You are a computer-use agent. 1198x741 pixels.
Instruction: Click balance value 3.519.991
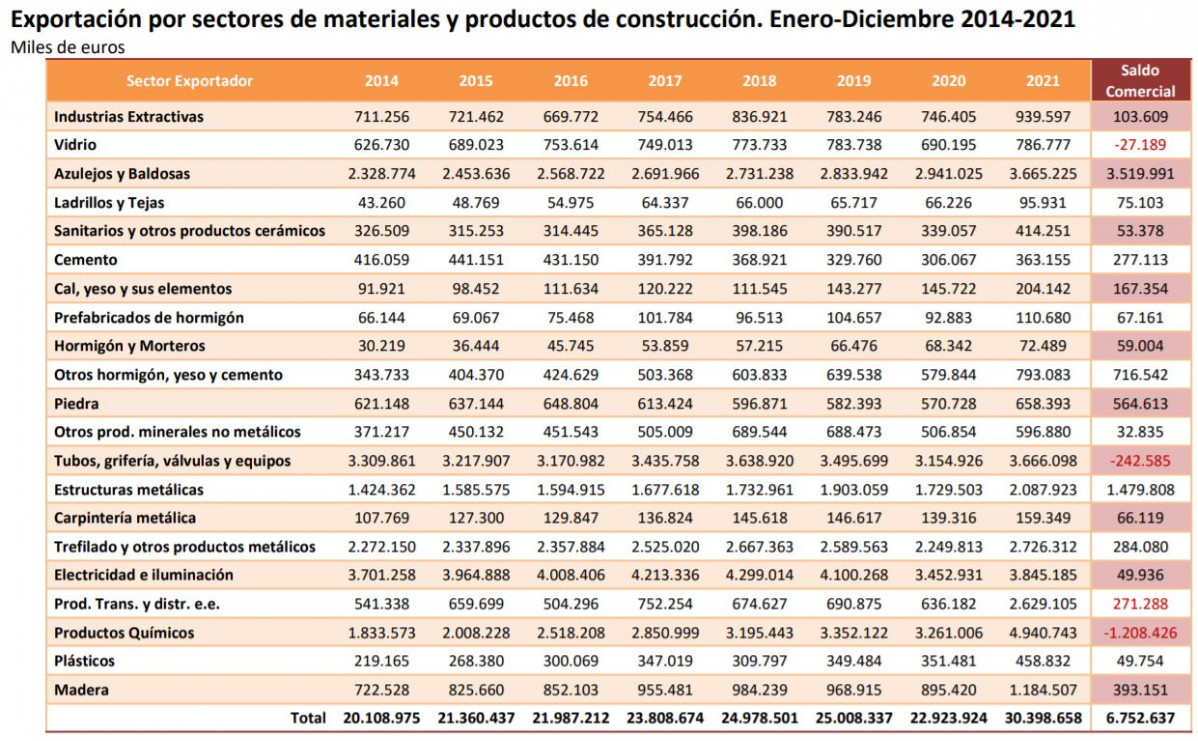[1140, 173]
